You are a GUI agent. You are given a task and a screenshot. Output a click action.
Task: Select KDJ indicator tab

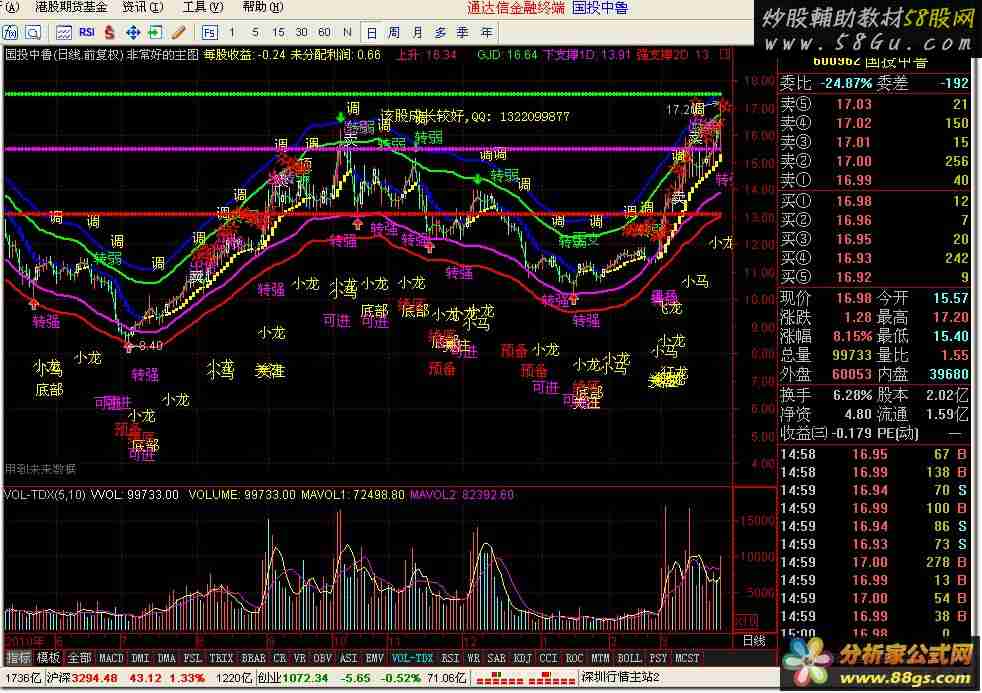click(x=523, y=658)
